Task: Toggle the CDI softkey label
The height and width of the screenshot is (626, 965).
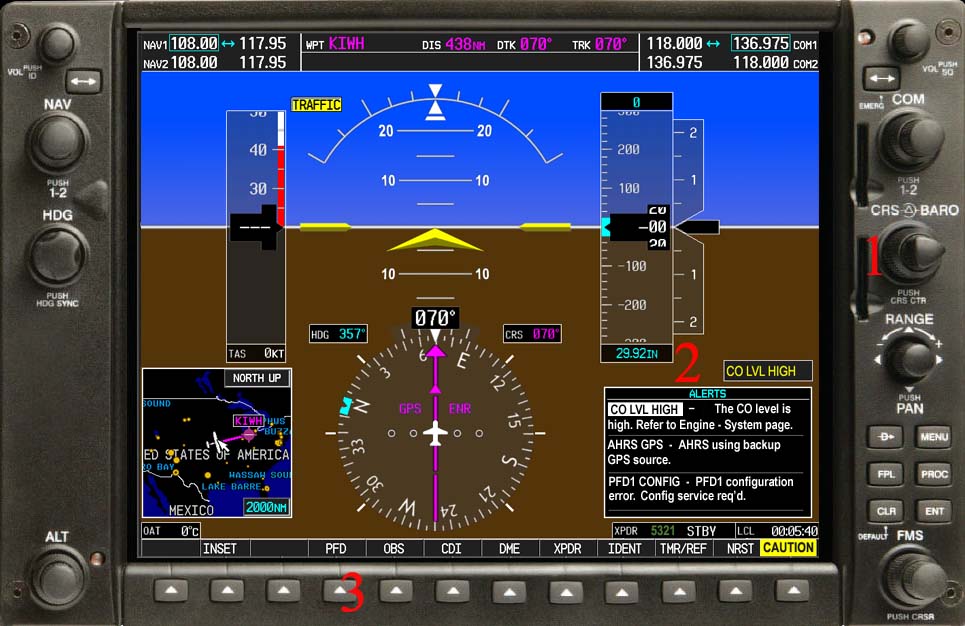Action: 451,548
